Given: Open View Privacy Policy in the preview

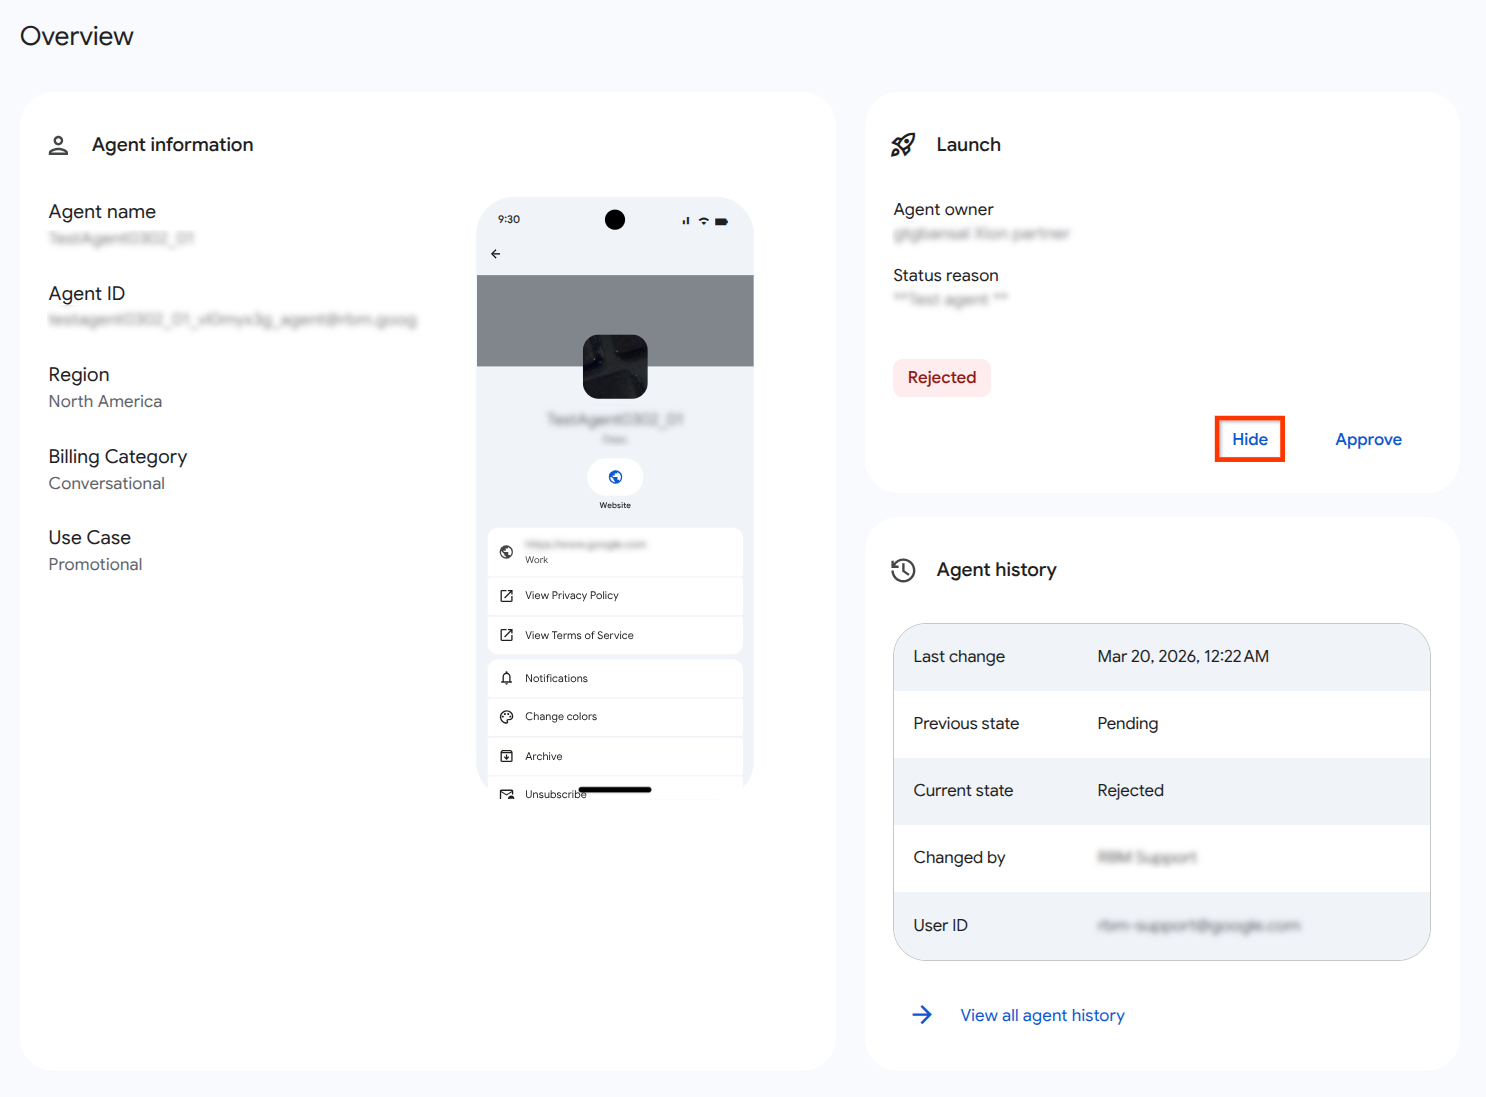Looking at the screenshot, I should 572,595.
